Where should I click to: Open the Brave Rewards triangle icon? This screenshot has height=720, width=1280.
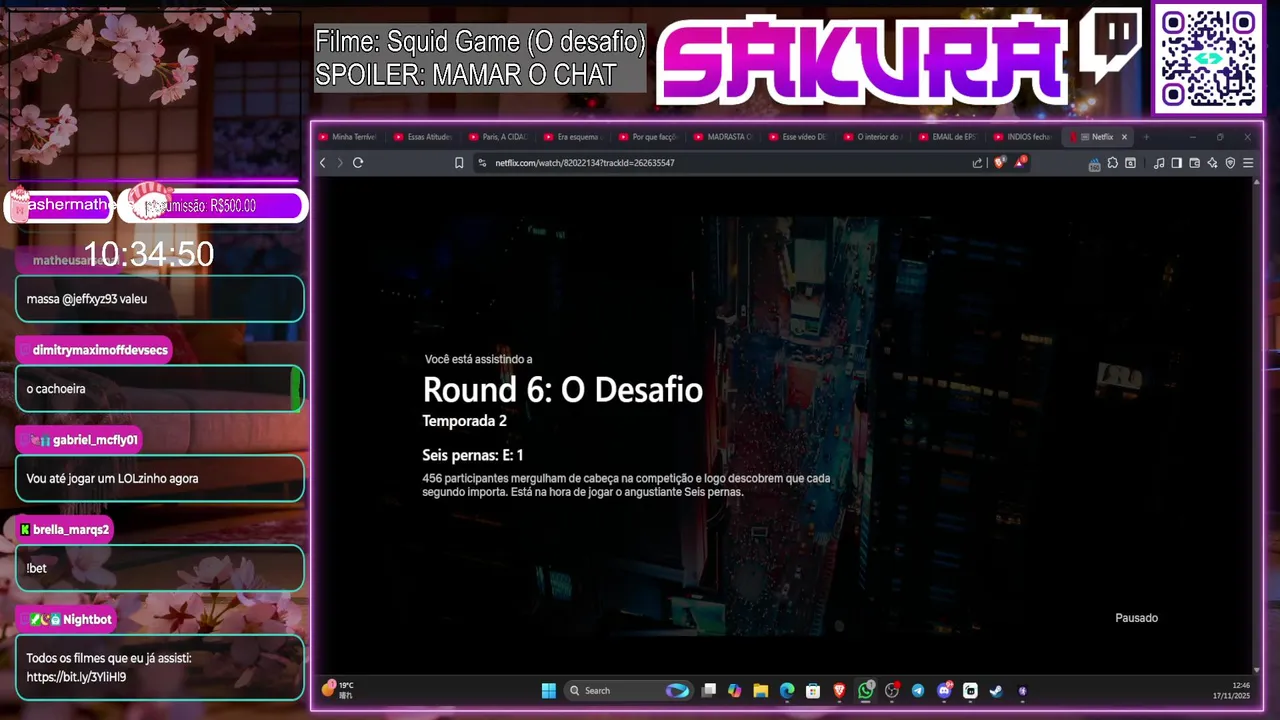(x=1020, y=162)
